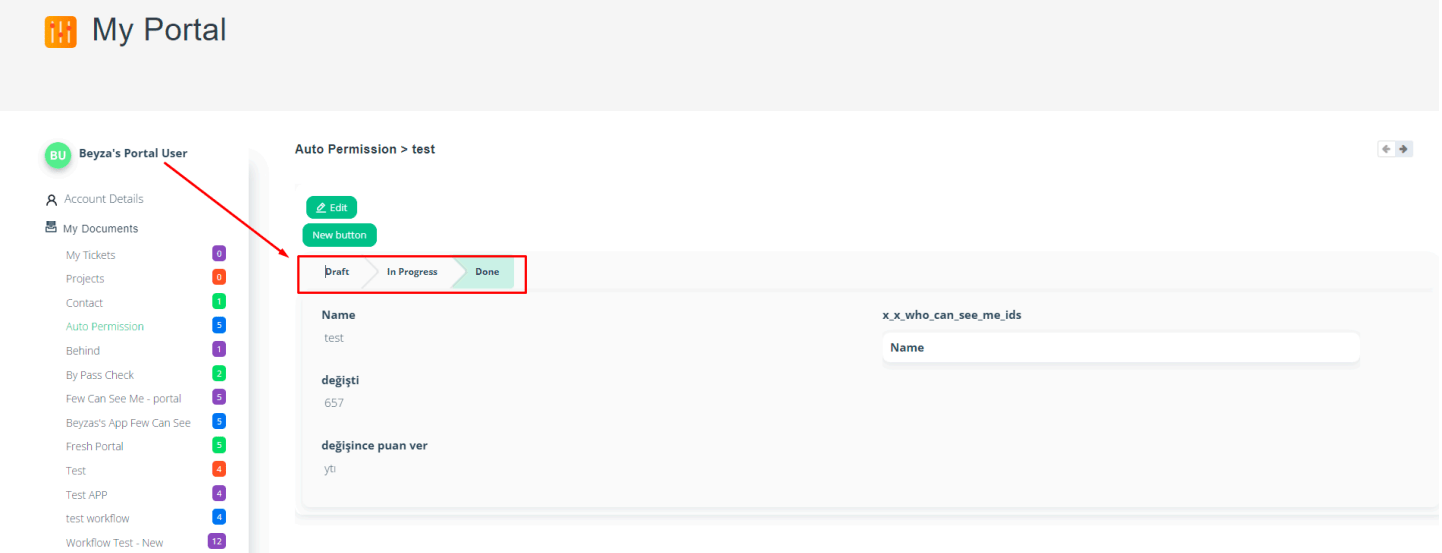Open By Pass Check in sidebar

pos(100,375)
